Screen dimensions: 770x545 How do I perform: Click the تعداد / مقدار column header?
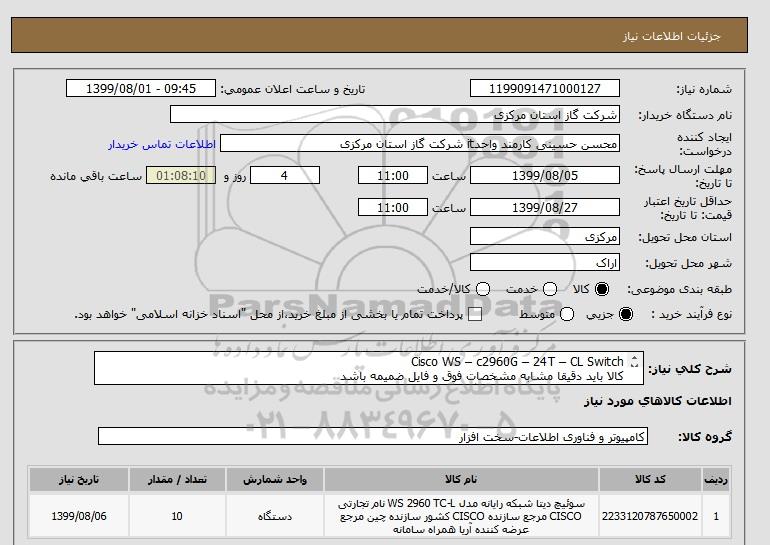177,479
